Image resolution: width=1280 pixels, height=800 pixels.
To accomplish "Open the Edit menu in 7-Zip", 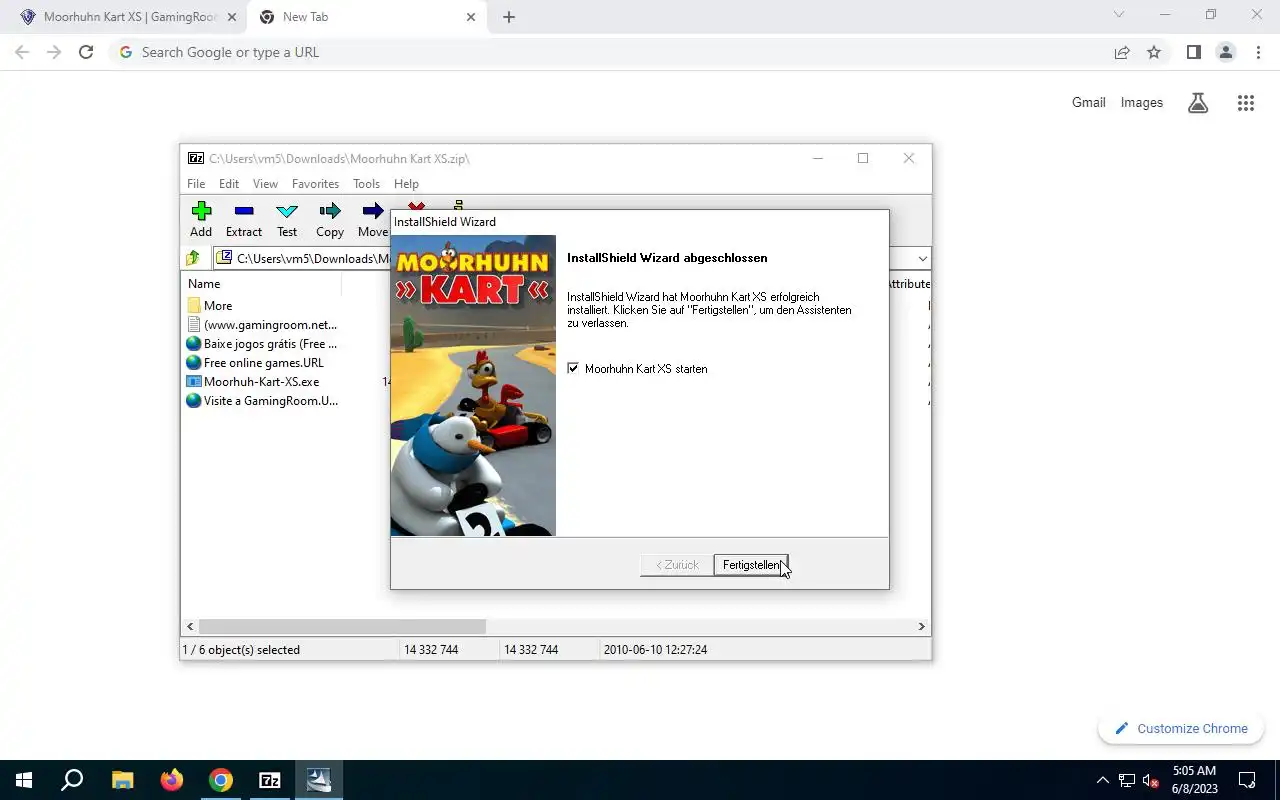I will click(229, 184).
